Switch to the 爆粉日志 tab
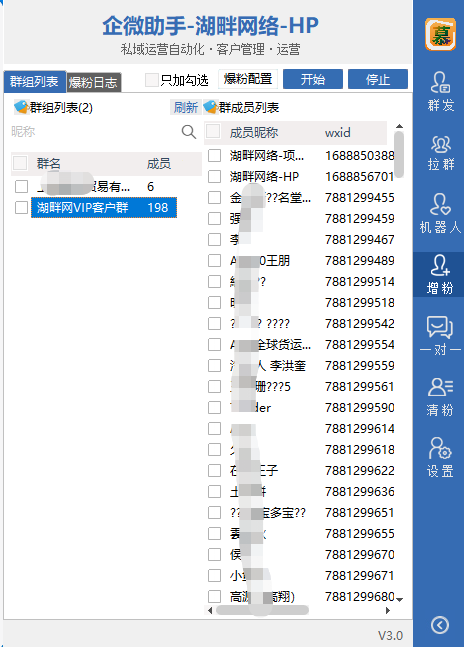This screenshot has width=464, height=647. tap(93, 82)
